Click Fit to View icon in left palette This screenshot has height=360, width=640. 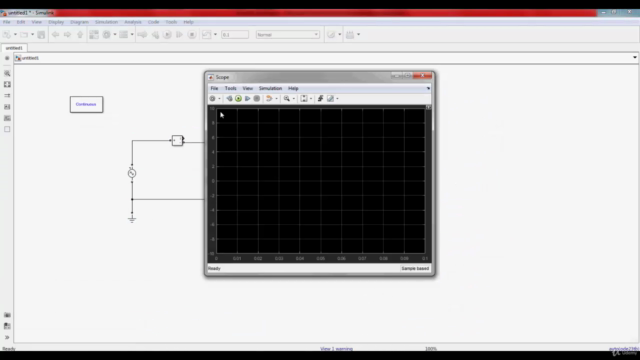pos(7,84)
